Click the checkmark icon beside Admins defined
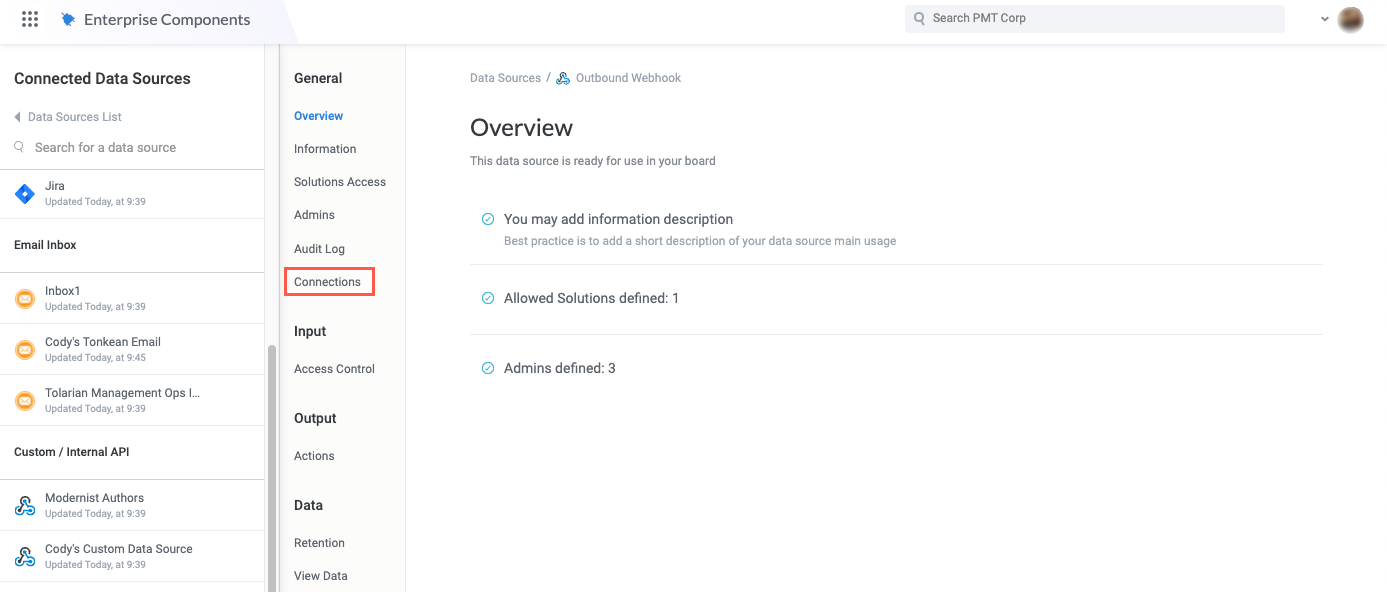The width and height of the screenshot is (1387, 592). point(487,367)
